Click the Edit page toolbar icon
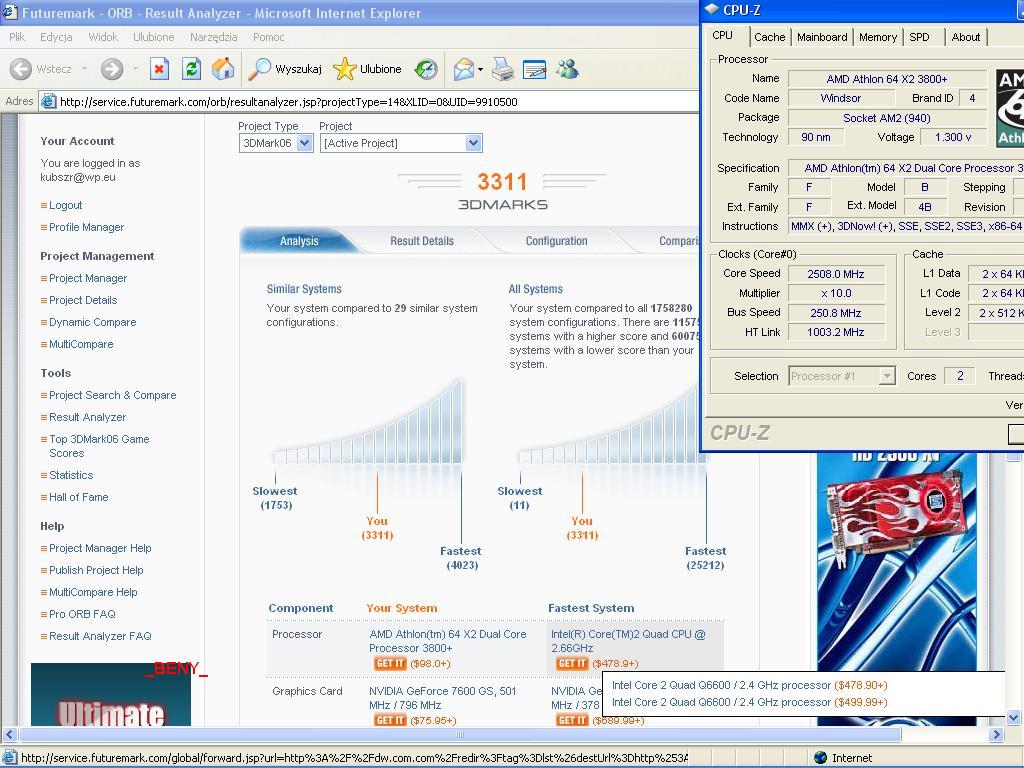This screenshot has width=1024, height=768. [x=534, y=69]
